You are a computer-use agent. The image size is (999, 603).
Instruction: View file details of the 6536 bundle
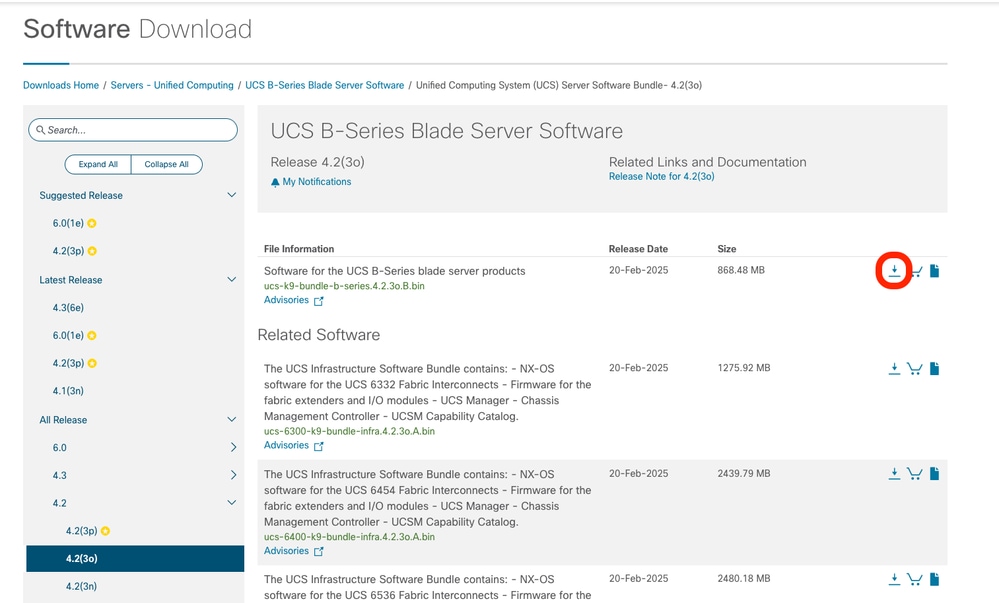point(934,579)
